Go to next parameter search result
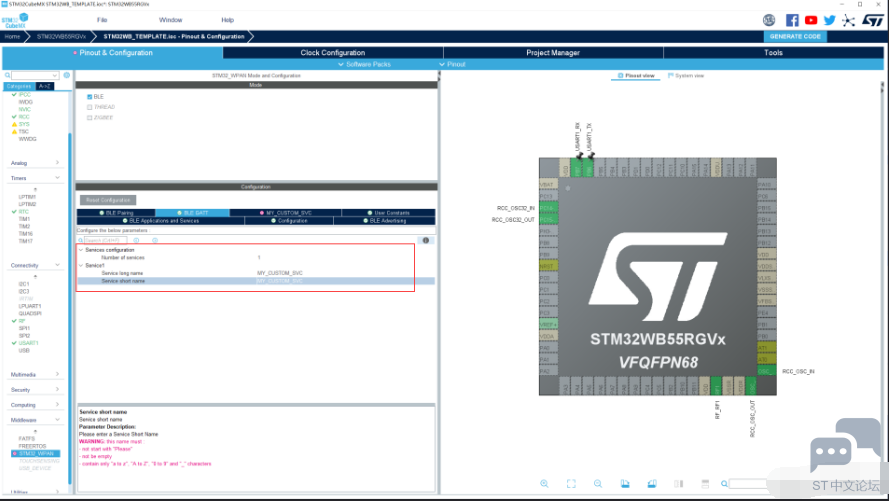This screenshot has height=501, width=889. [155, 240]
